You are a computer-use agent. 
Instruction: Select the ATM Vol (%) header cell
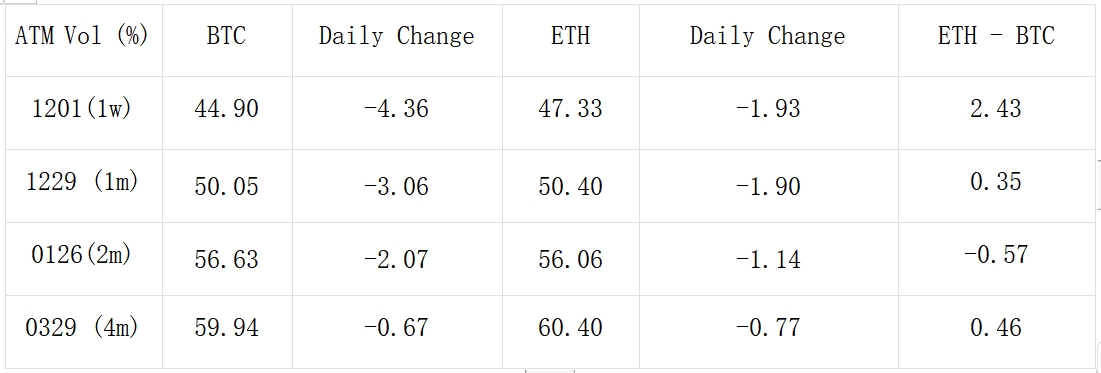(84, 41)
